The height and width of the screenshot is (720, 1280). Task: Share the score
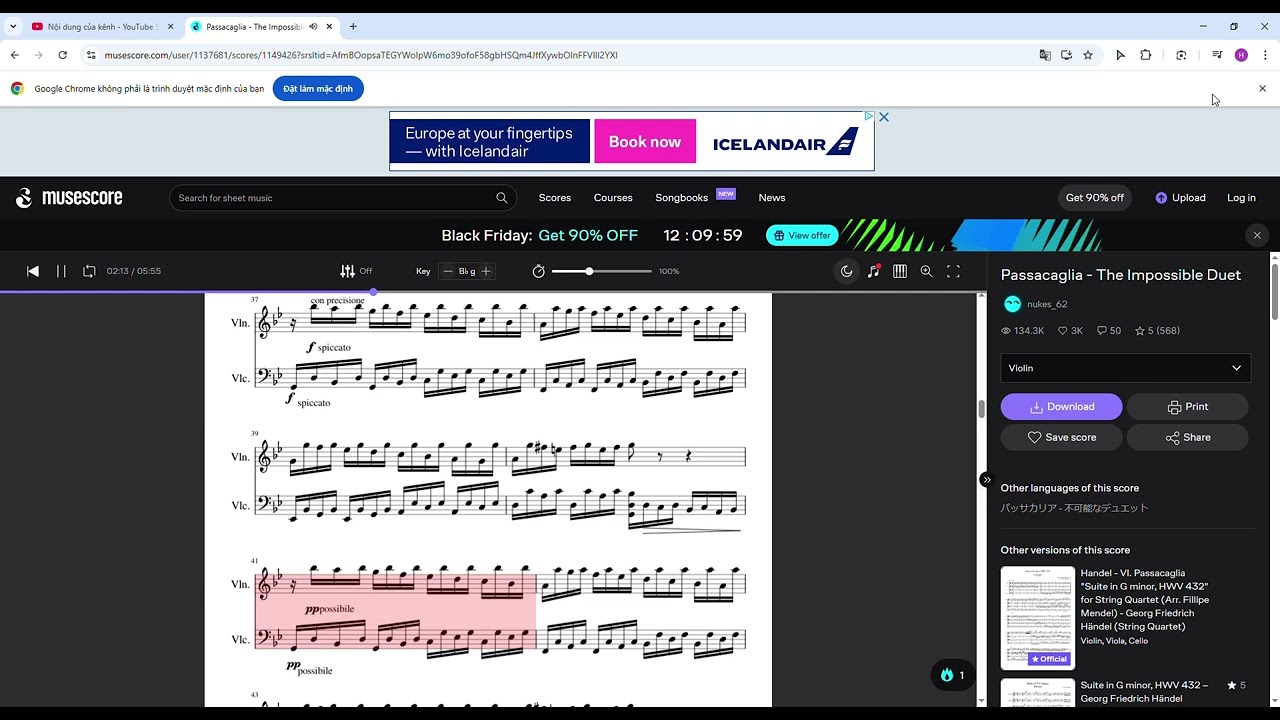[x=1188, y=437]
